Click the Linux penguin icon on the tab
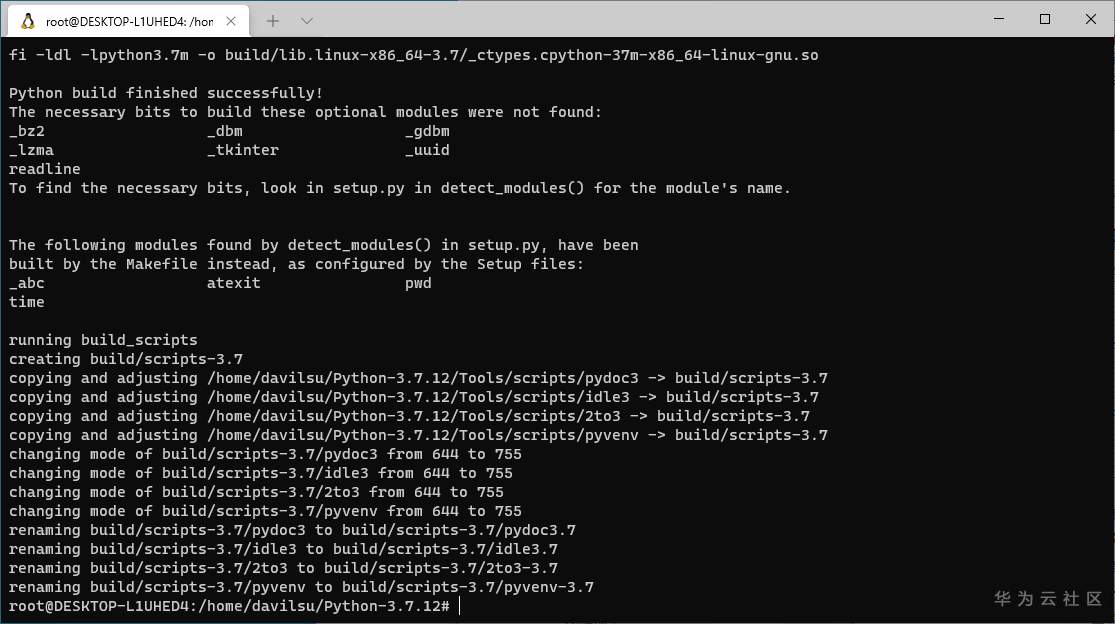This screenshot has height=624, width=1115. tap(27, 20)
